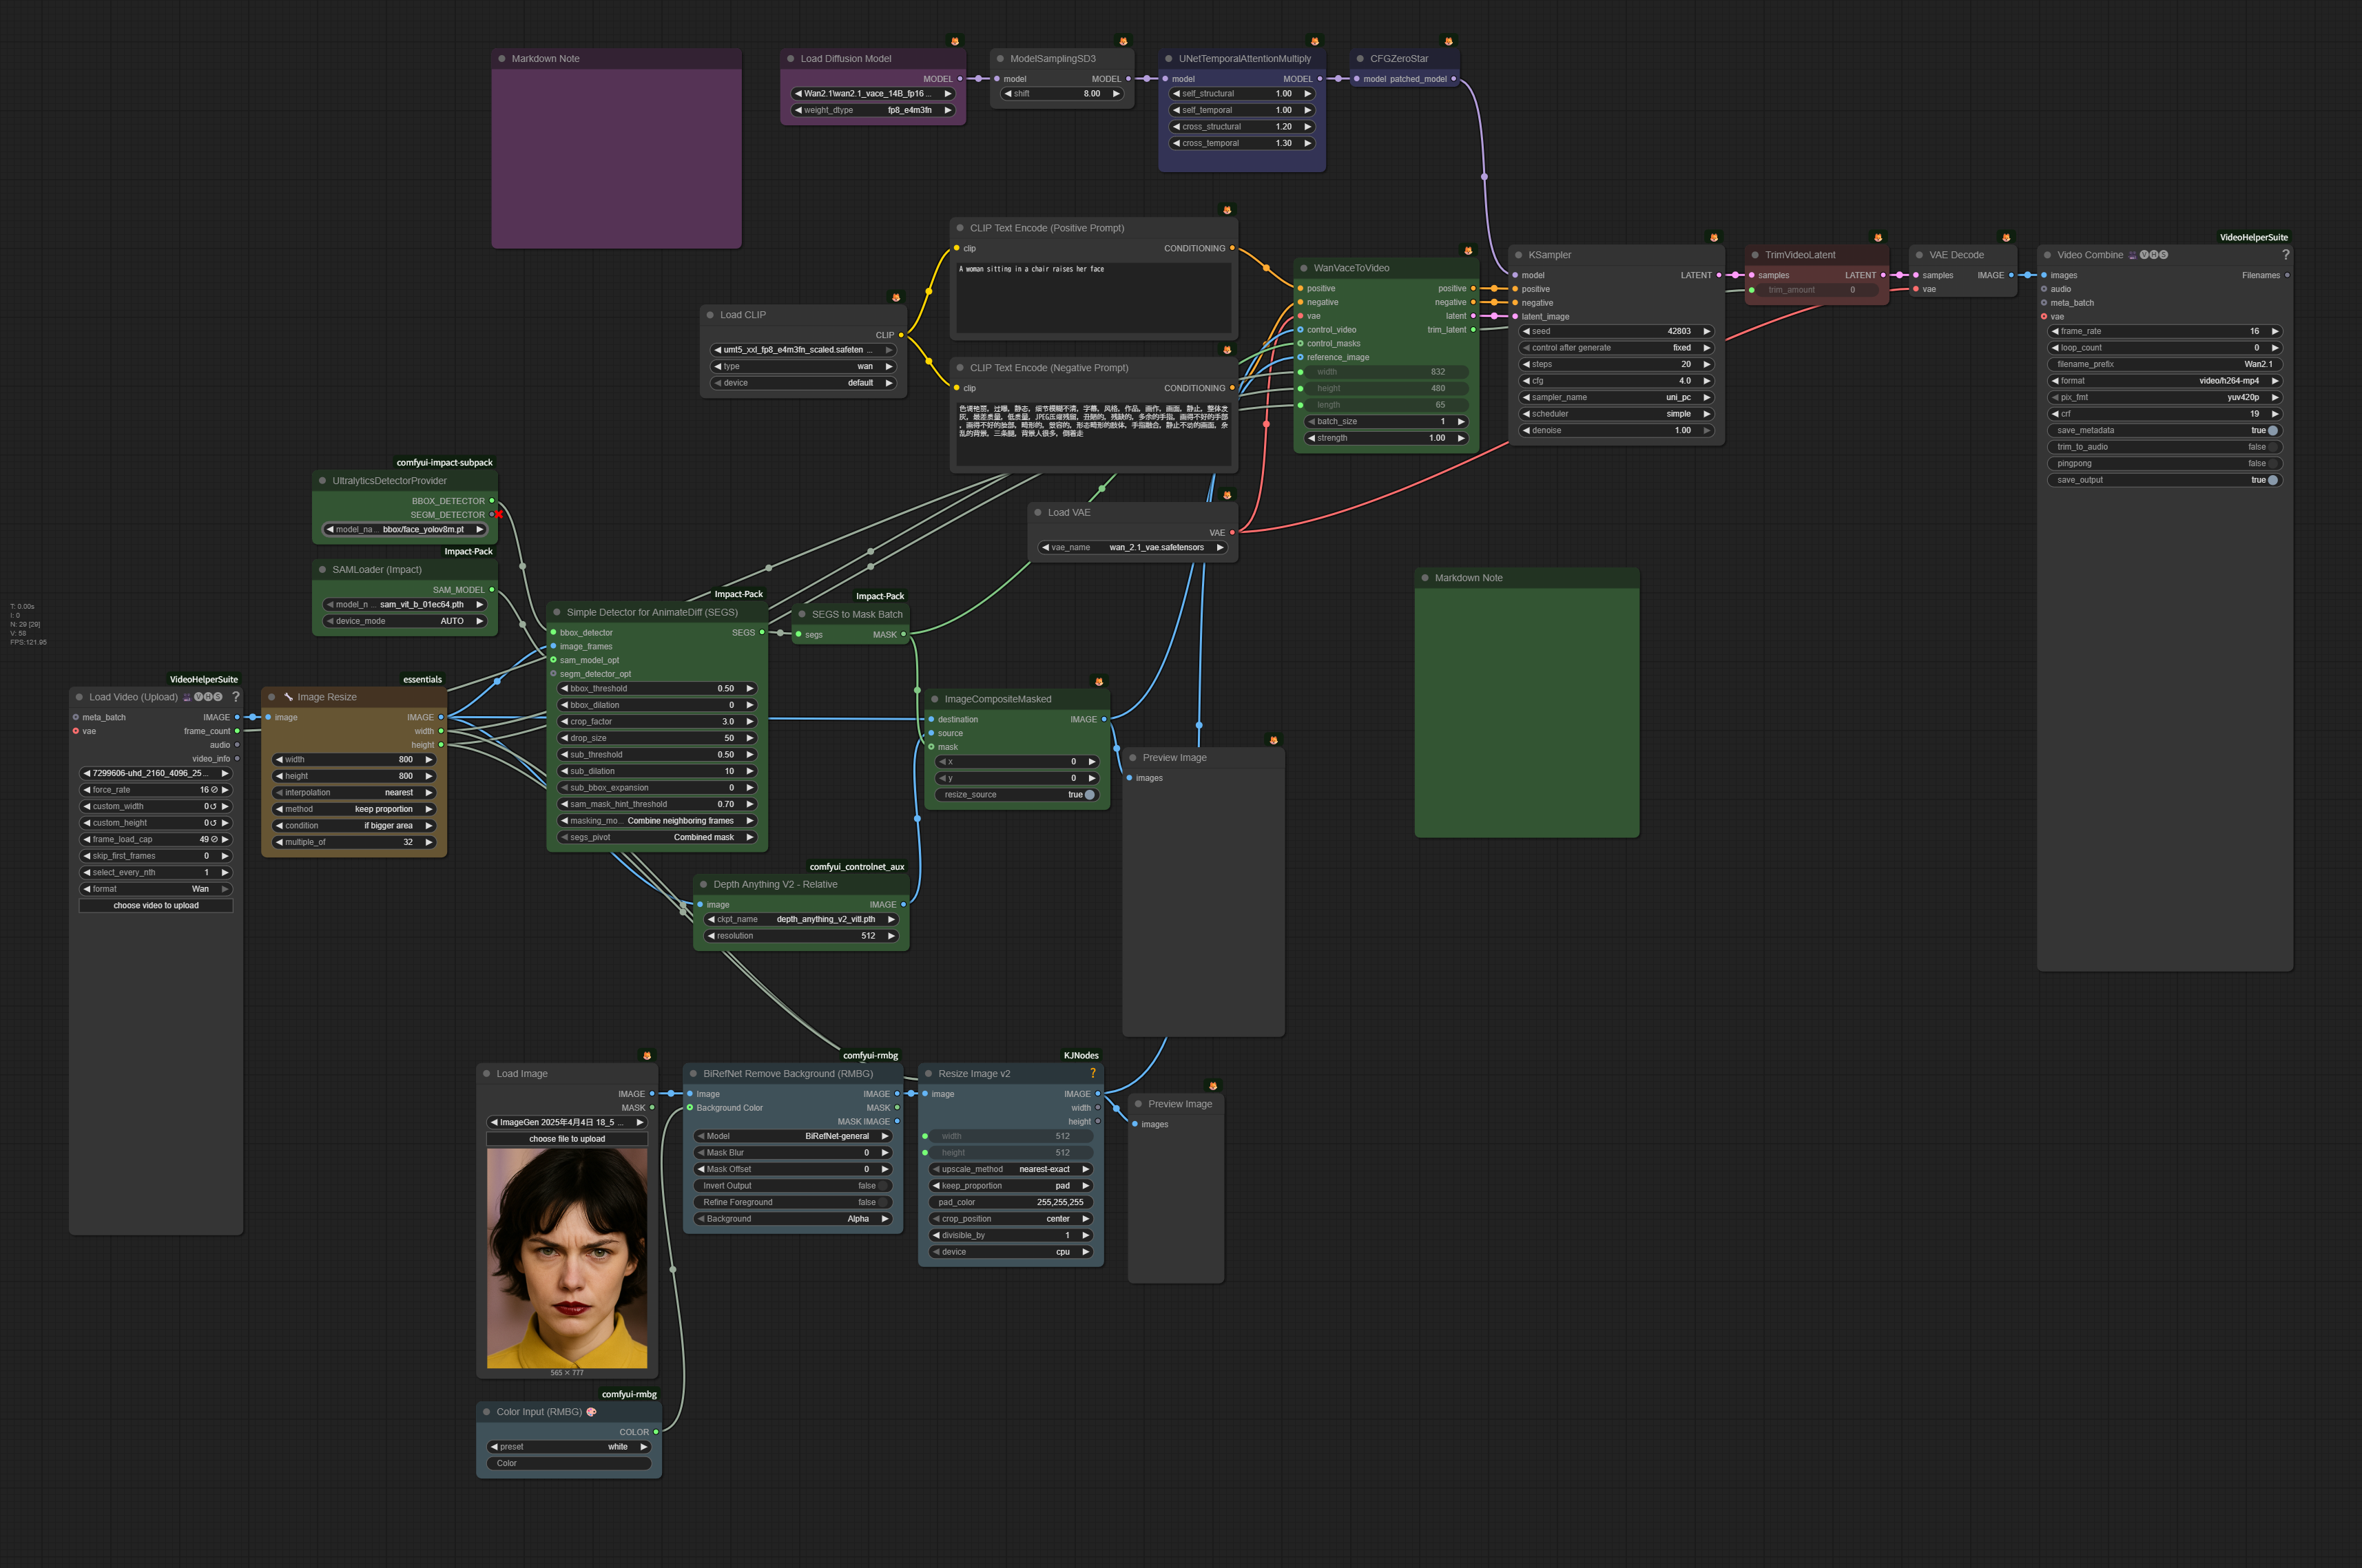Screen dimensions: 2362x1568
Task: Click the red X on the SEGM_DETECTOR output
Action: pyautogui.click(x=498, y=515)
